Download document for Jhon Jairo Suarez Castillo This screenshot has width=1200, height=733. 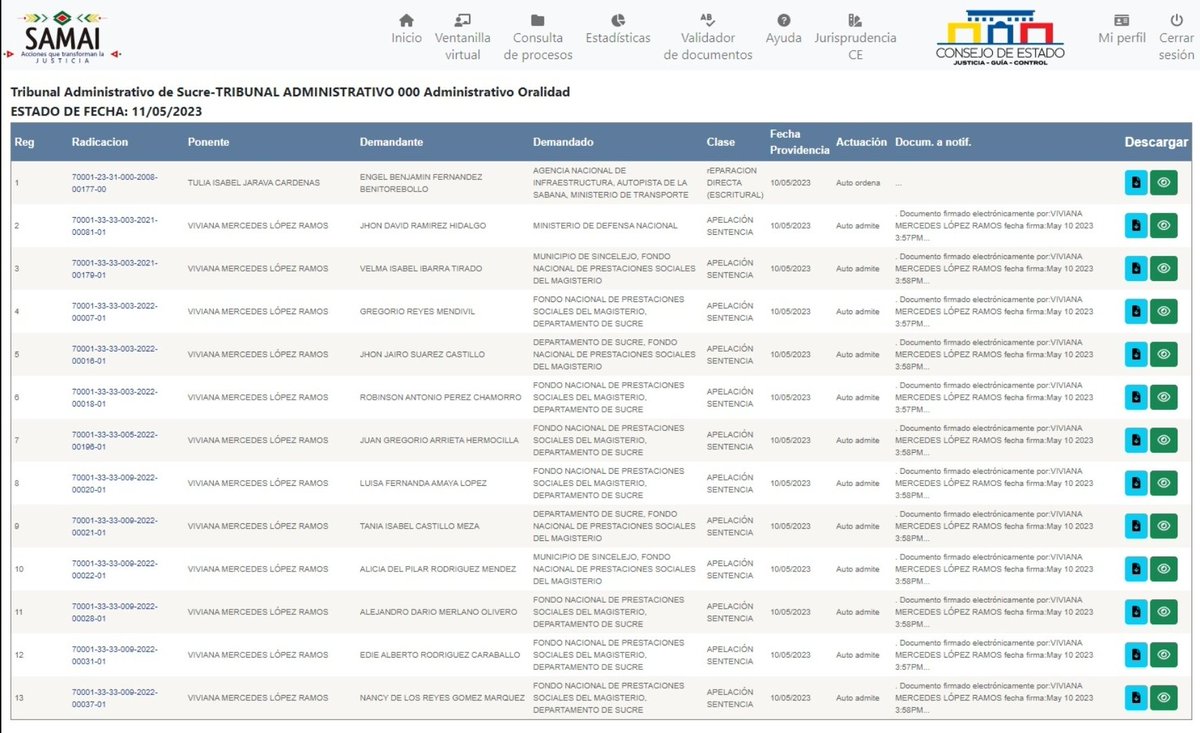point(1135,354)
